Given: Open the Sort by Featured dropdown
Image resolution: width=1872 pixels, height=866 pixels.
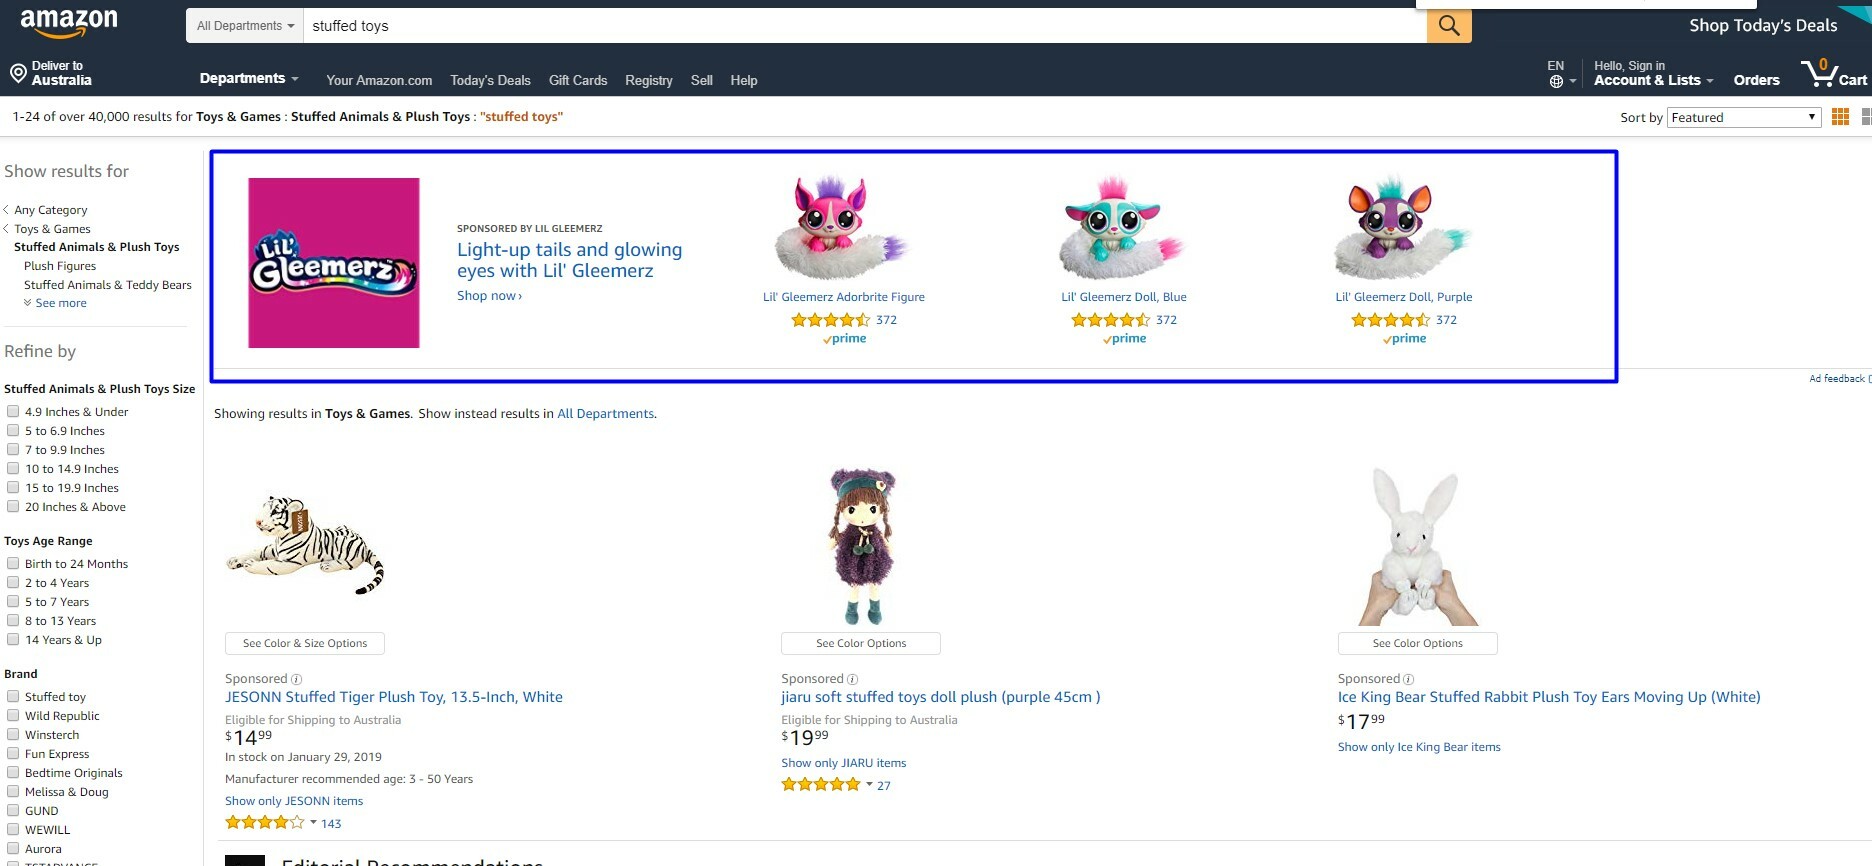Looking at the screenshot, I should [x=1743, y=118].
